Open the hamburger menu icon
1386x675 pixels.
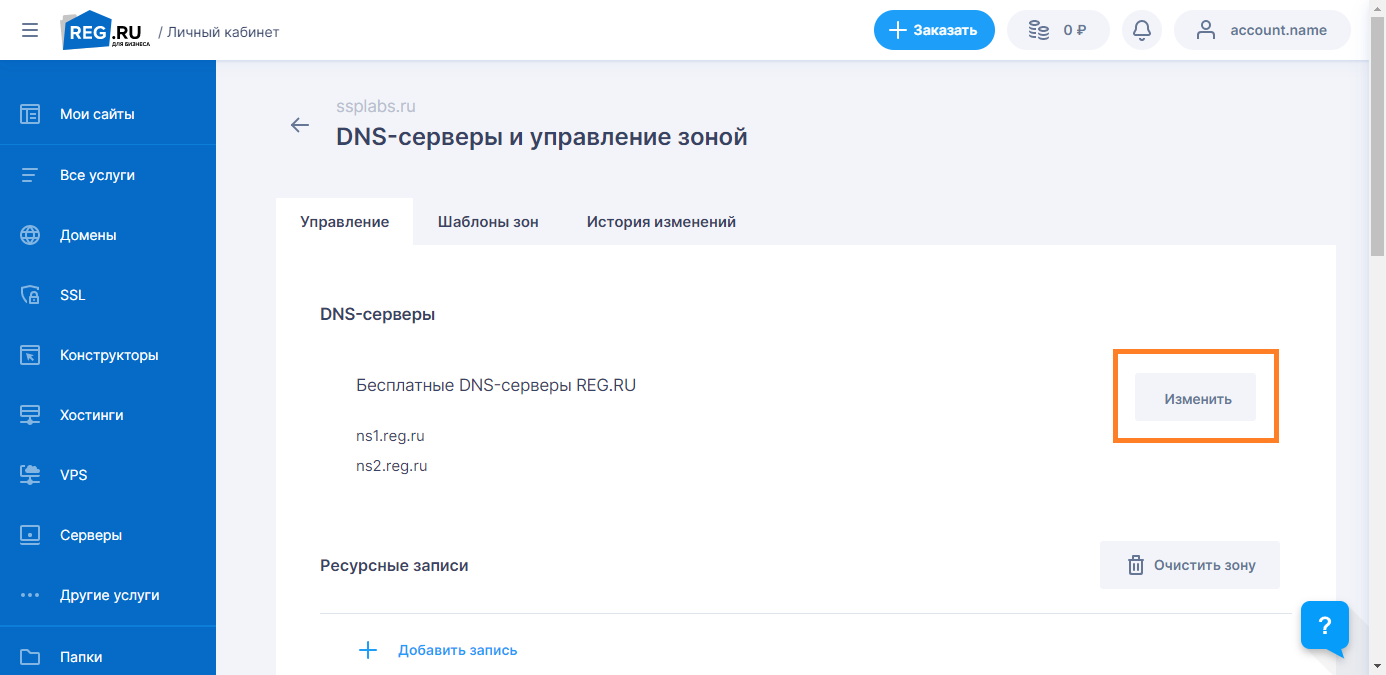pos(30,30)
